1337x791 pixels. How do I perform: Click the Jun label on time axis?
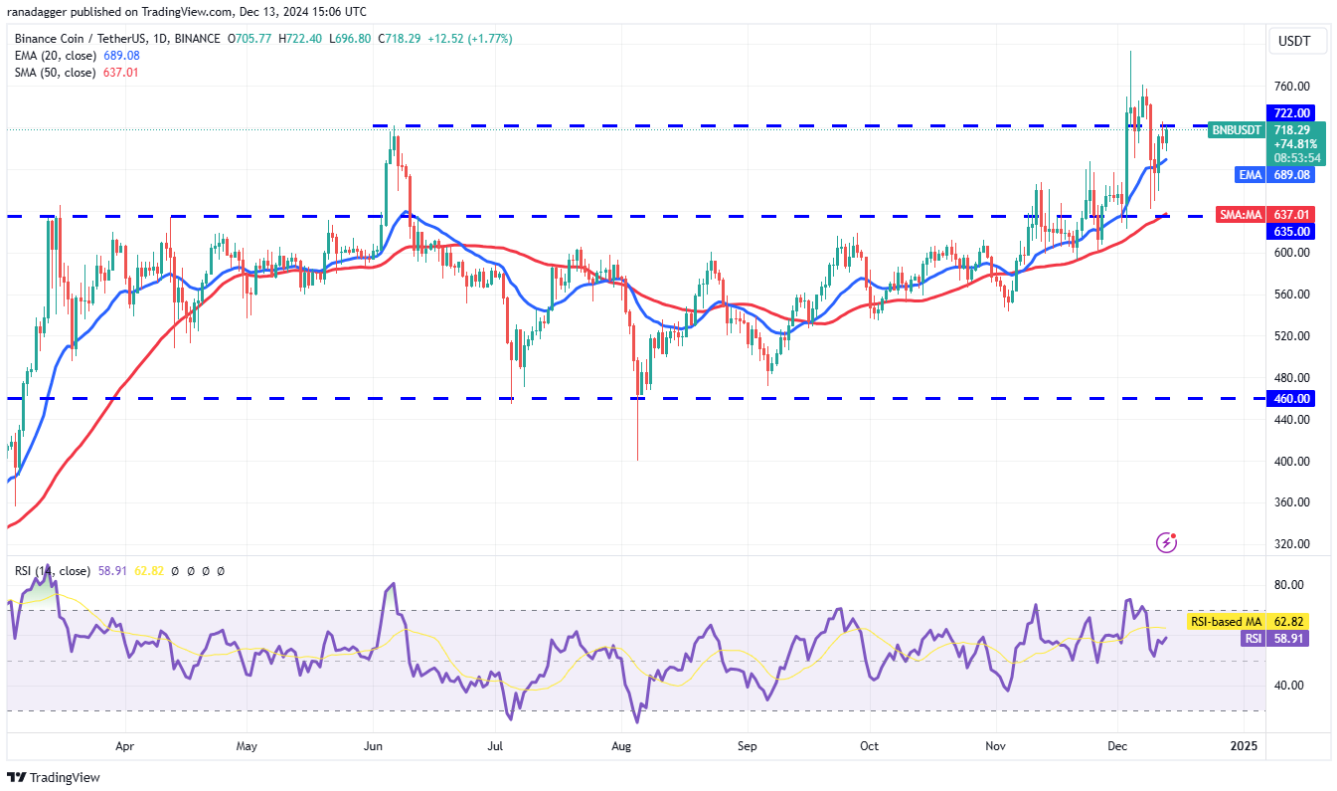373,746
